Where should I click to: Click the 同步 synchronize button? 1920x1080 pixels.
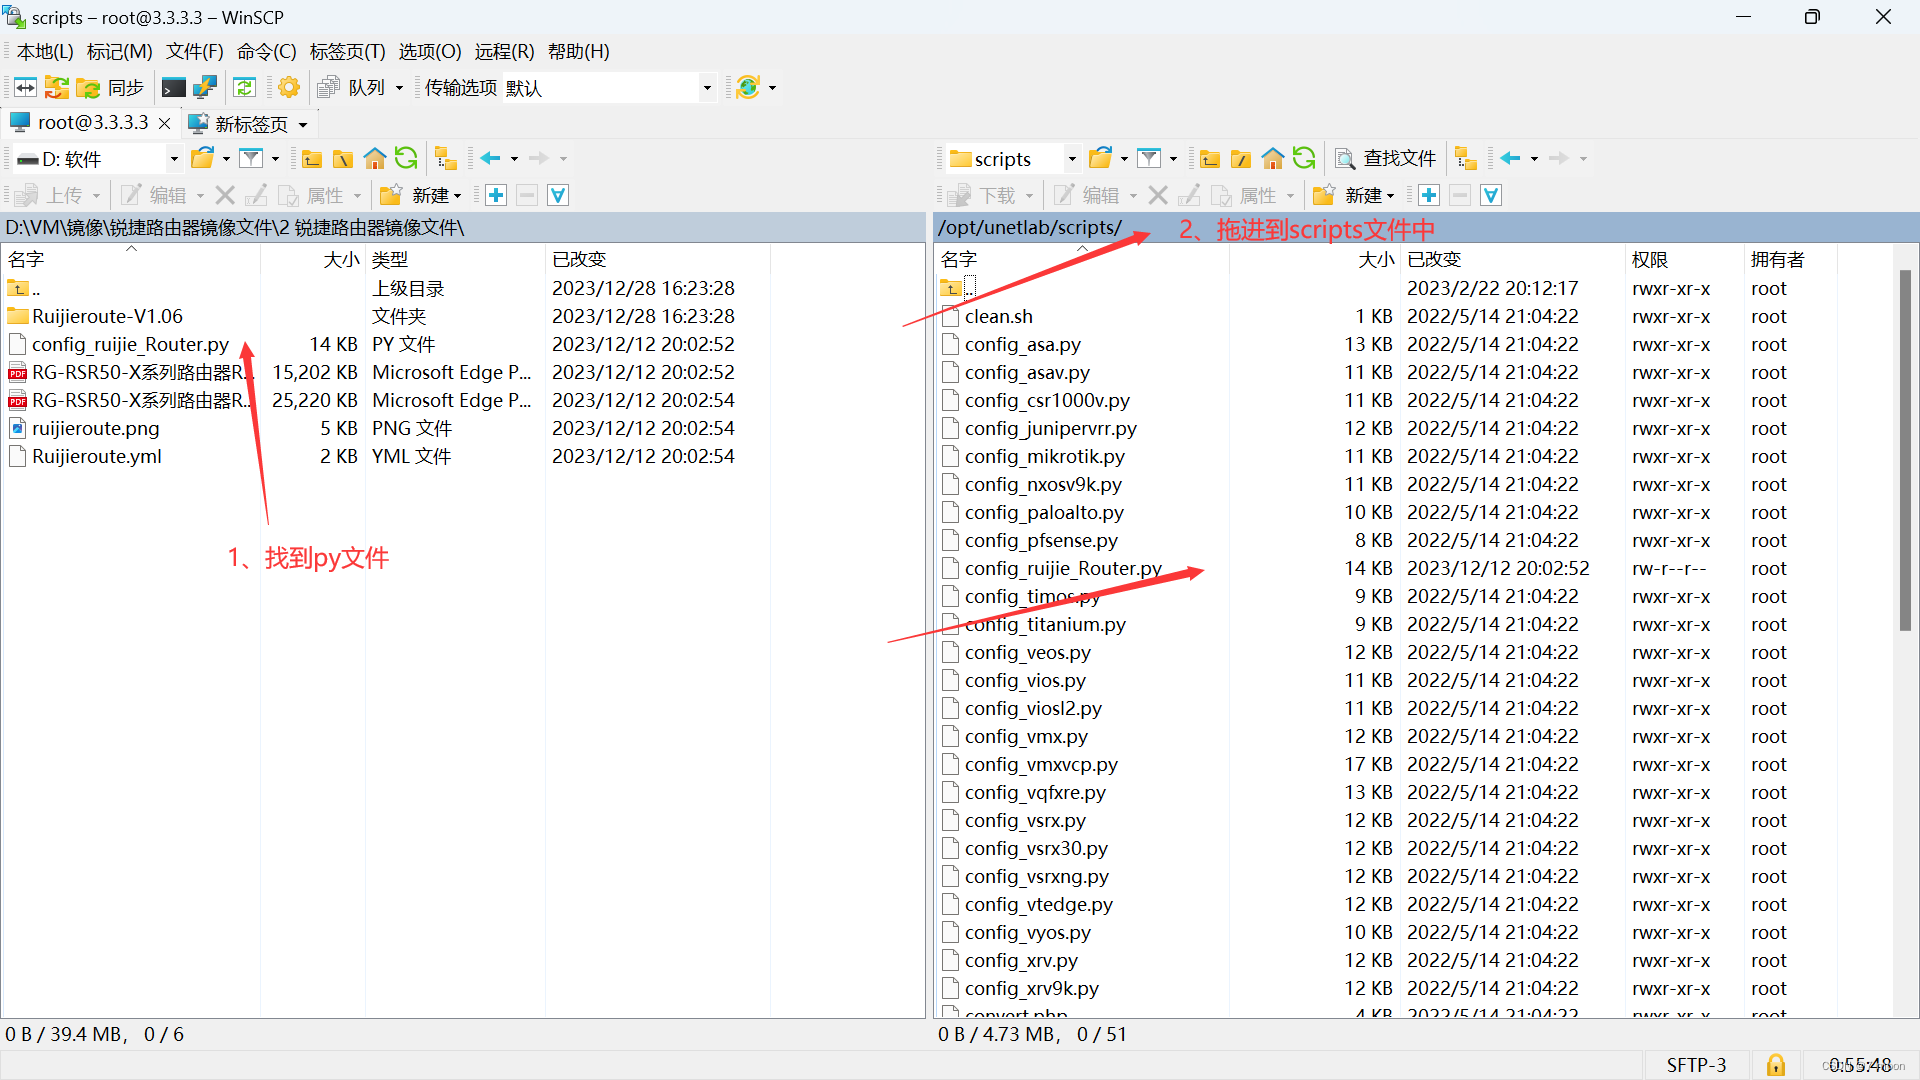(111, 88)
